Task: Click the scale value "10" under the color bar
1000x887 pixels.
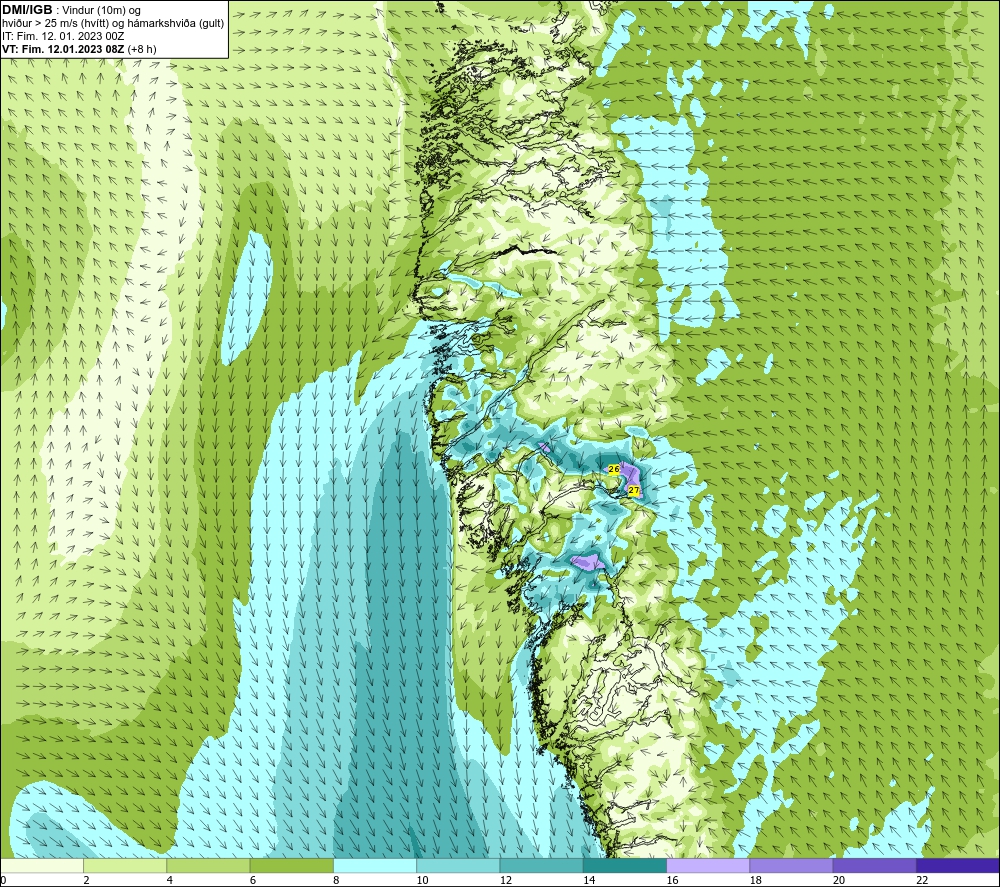Action: 422,880
